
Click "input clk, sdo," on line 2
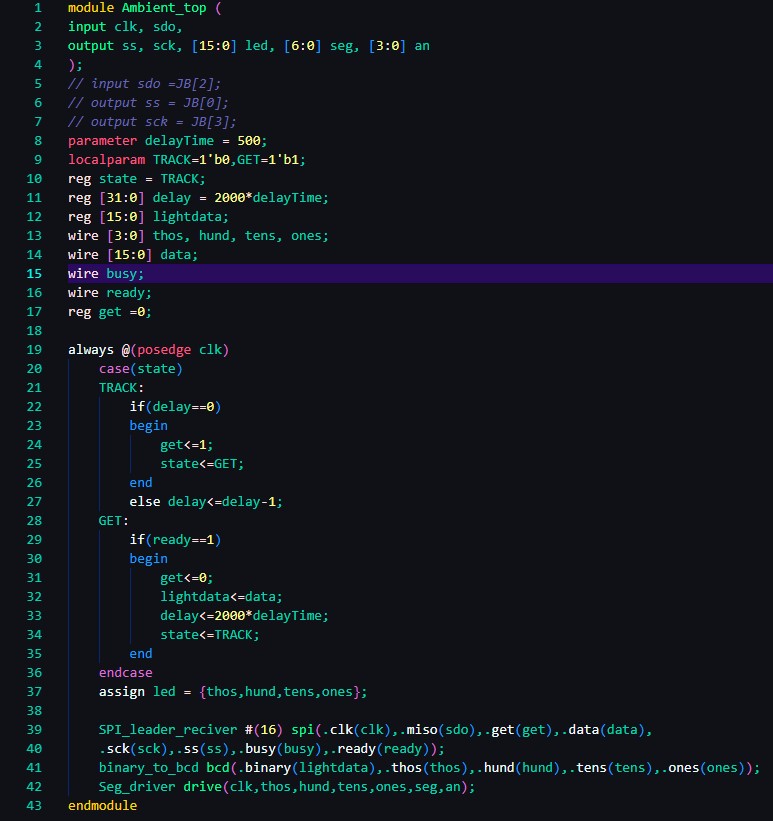point(125,27)
